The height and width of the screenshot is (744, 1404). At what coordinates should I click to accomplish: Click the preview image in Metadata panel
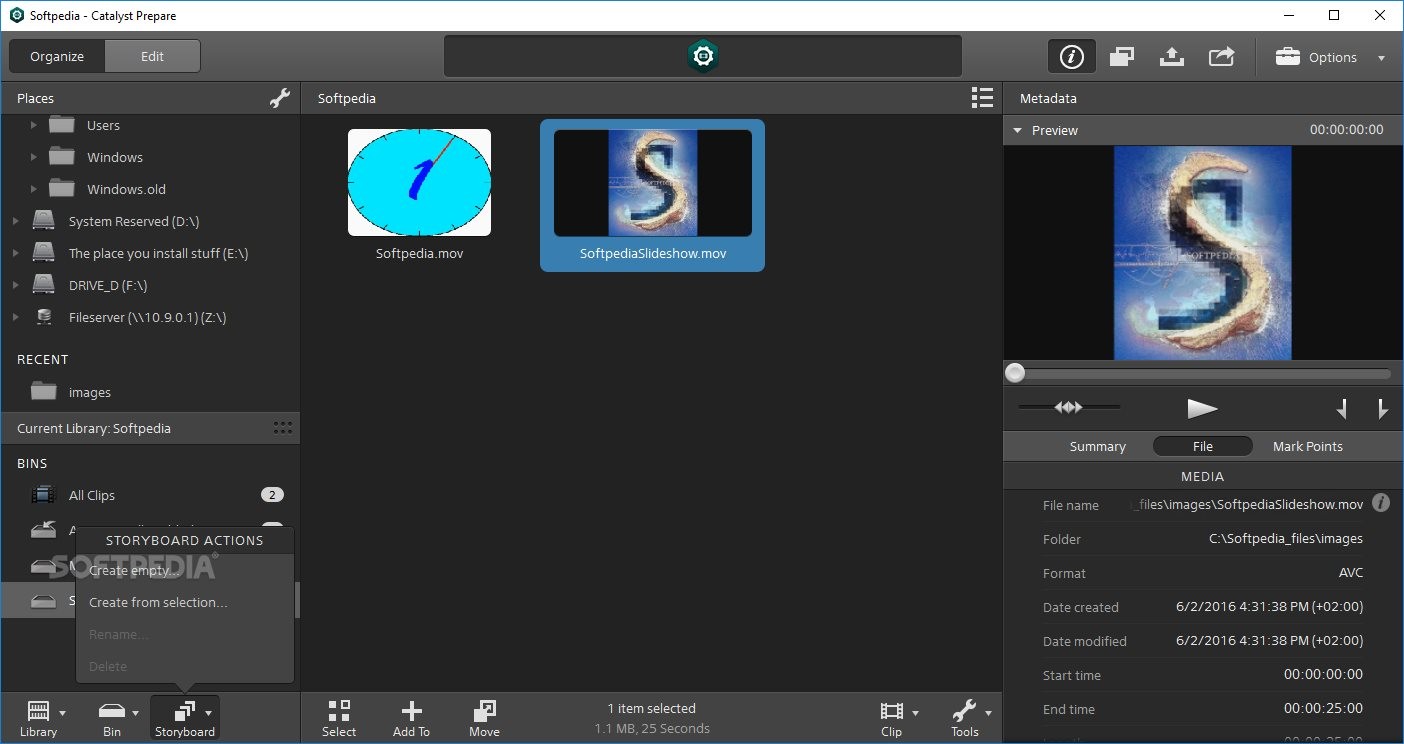(1203, 253)
